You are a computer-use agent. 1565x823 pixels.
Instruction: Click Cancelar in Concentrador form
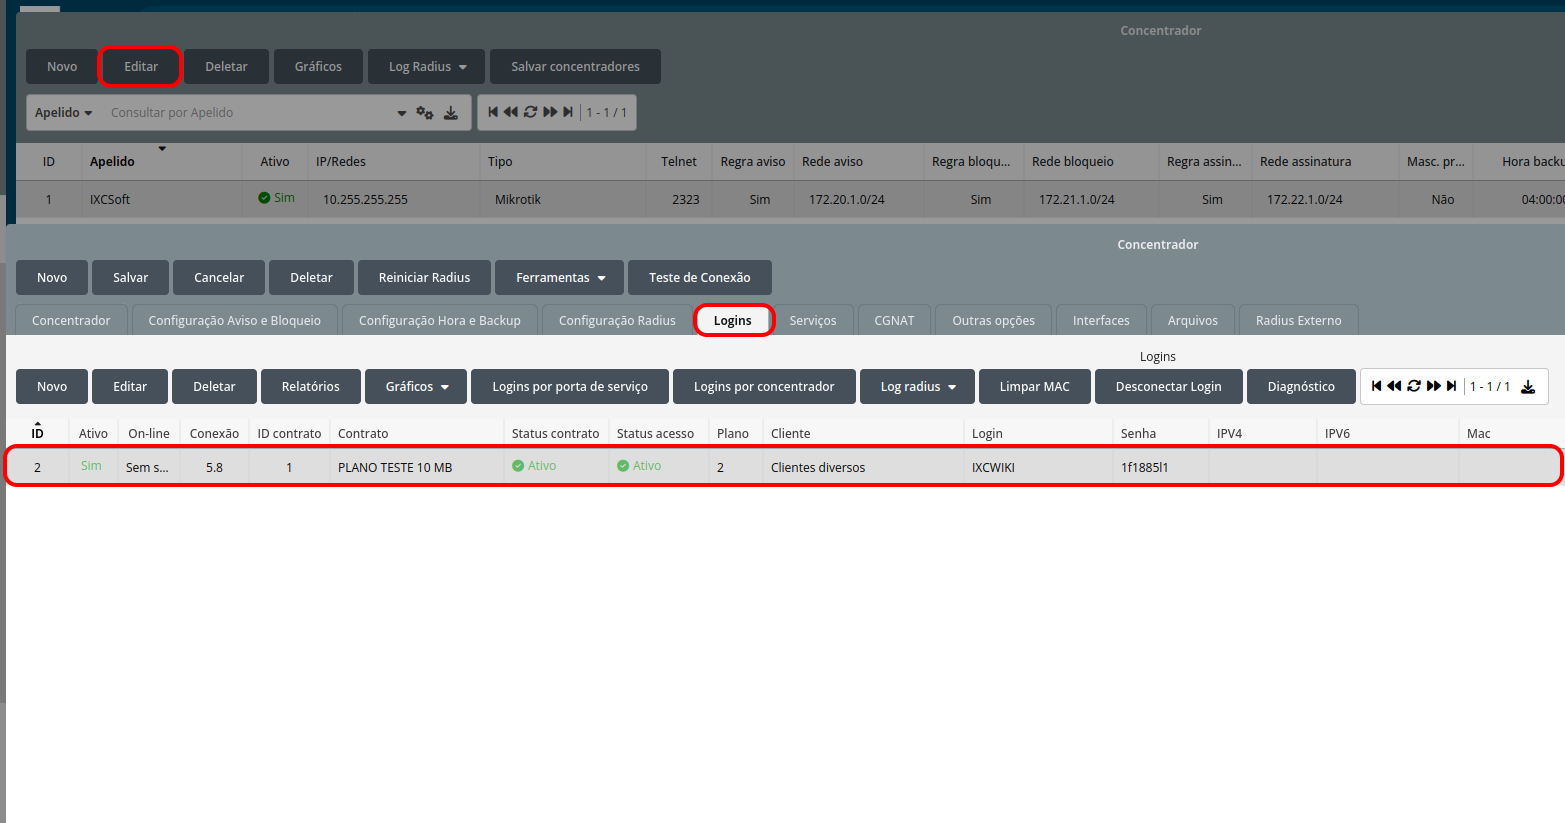tap(219, 278)
